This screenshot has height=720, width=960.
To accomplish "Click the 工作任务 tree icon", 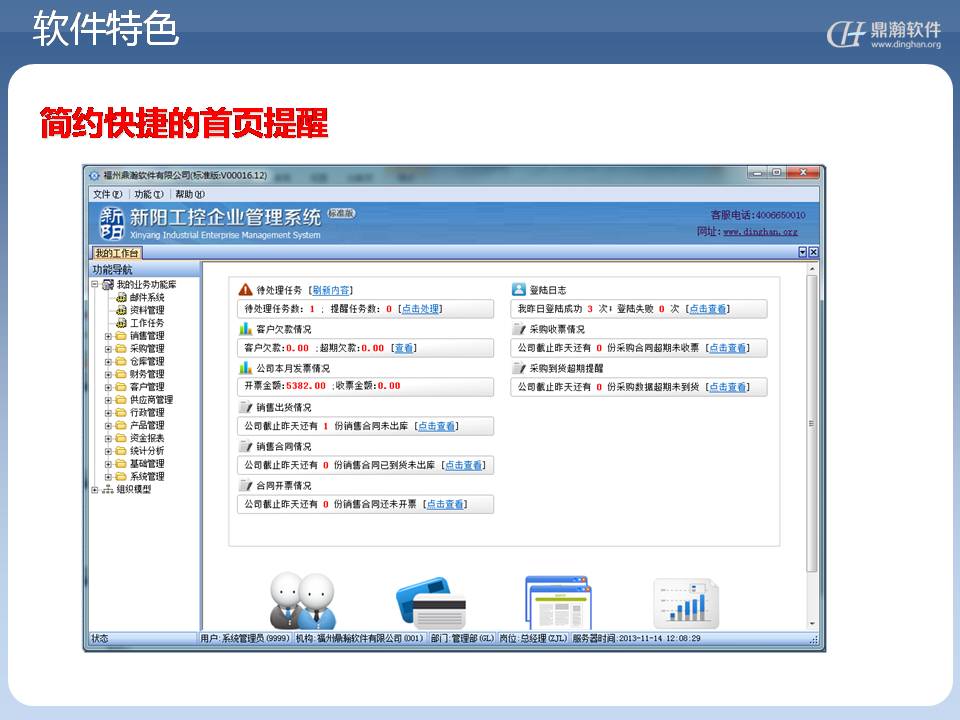I will (x=121, y=323).
